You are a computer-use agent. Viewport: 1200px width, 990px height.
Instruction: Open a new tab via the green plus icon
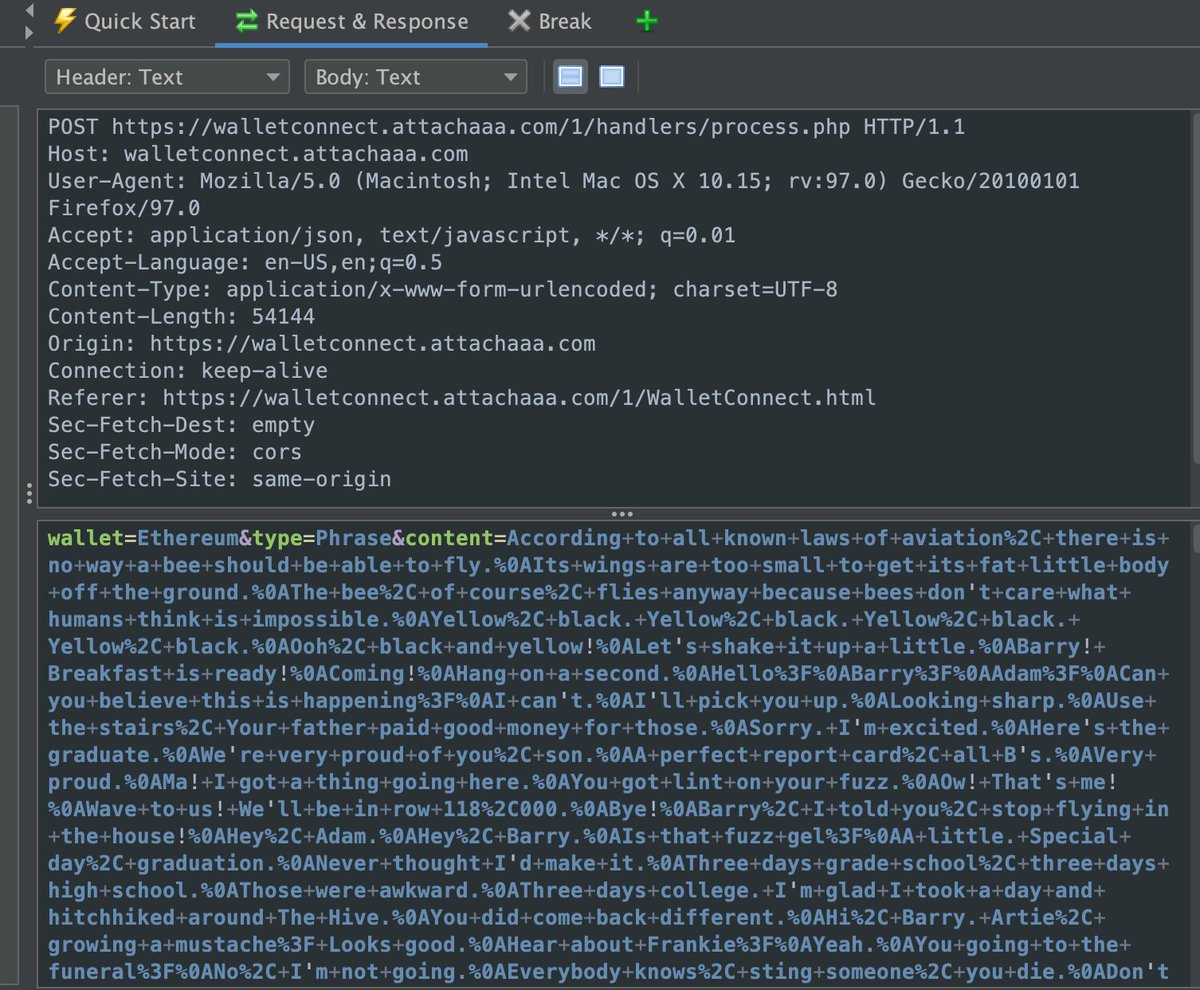(646, 20)
